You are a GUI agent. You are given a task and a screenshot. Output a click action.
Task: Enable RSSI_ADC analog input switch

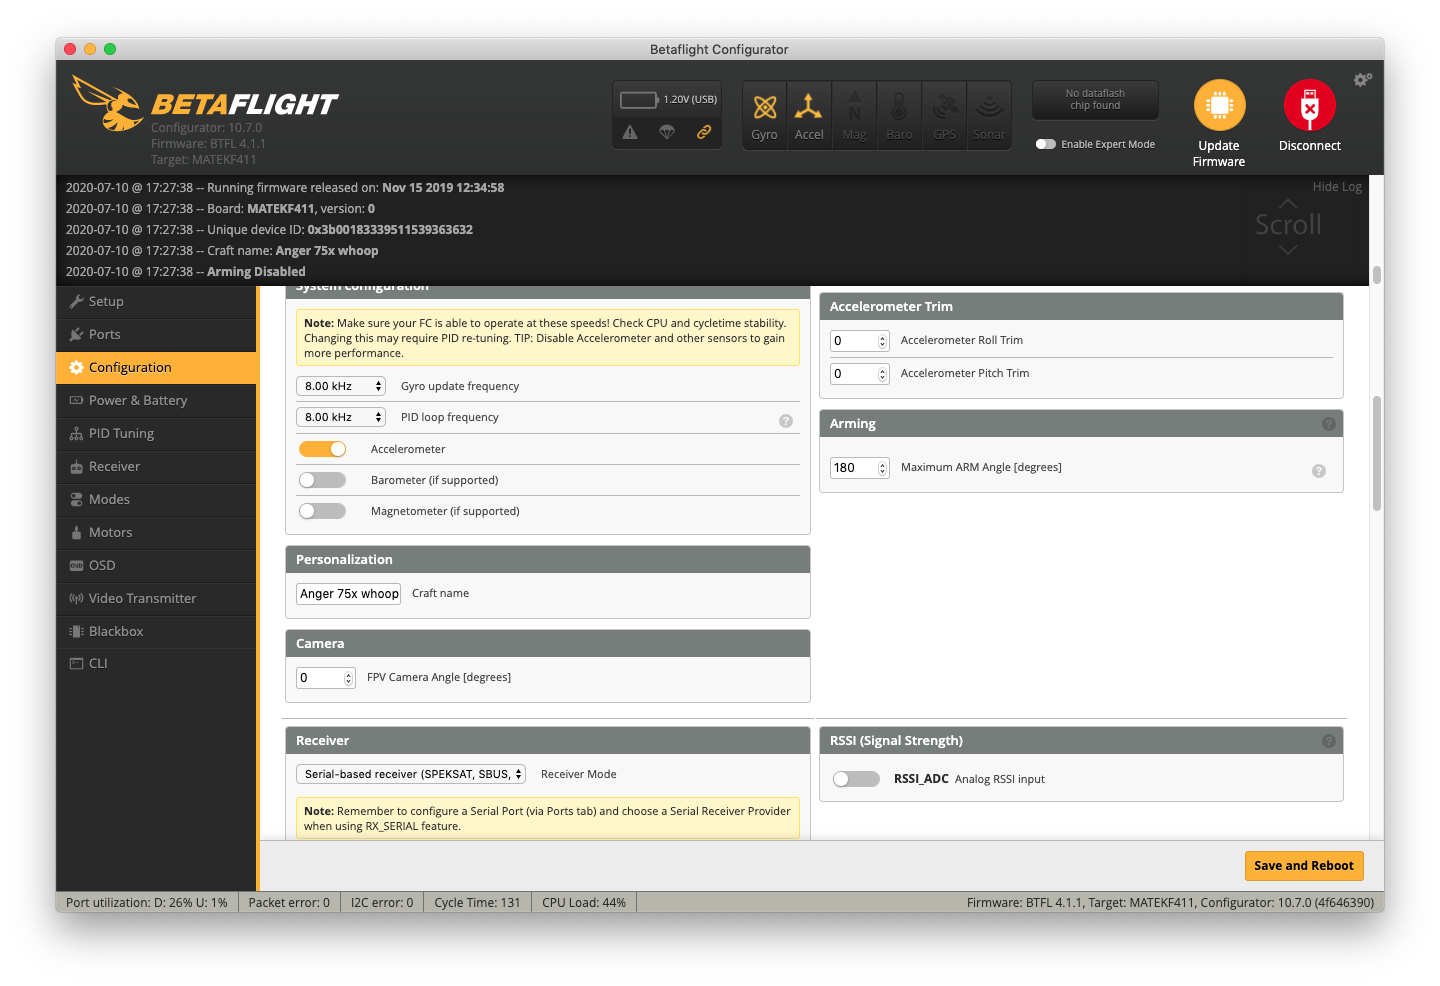pyautogui.click(x=856, y=779)
